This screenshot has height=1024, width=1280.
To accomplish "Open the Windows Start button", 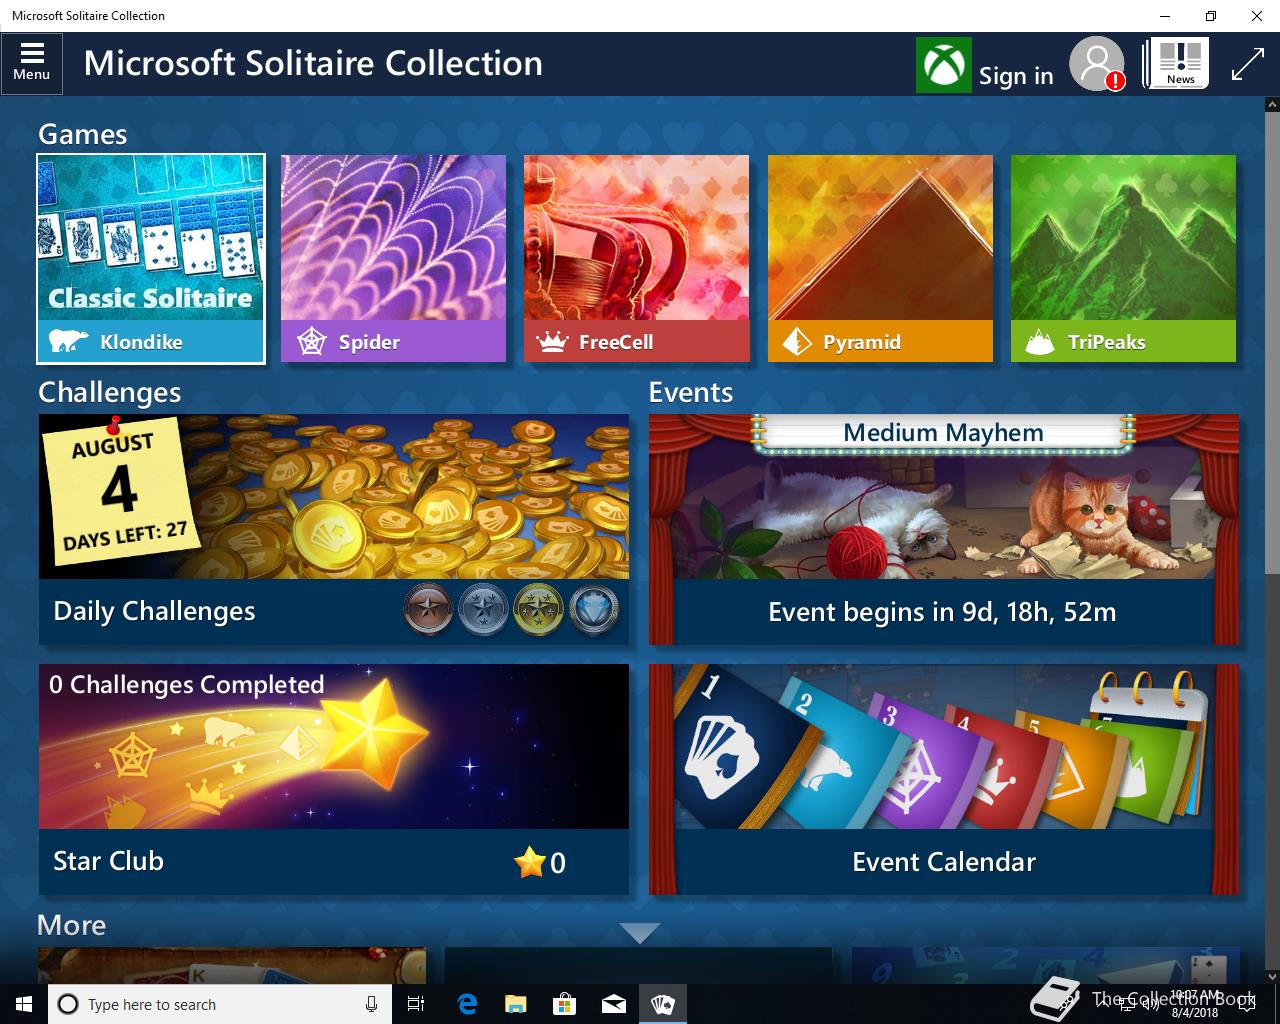I will click(24, 1004).
